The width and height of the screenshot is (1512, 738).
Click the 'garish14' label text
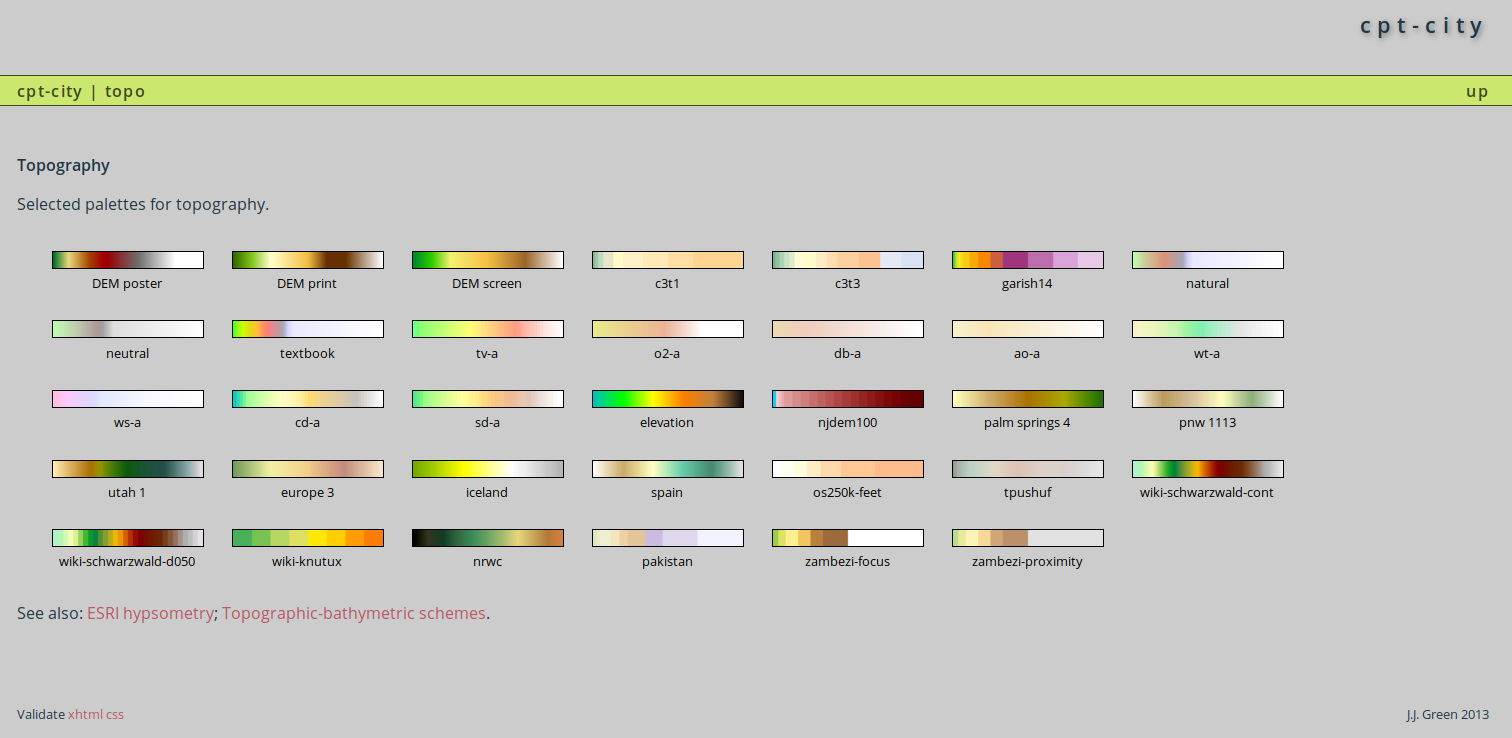(x=1027, y=284)
